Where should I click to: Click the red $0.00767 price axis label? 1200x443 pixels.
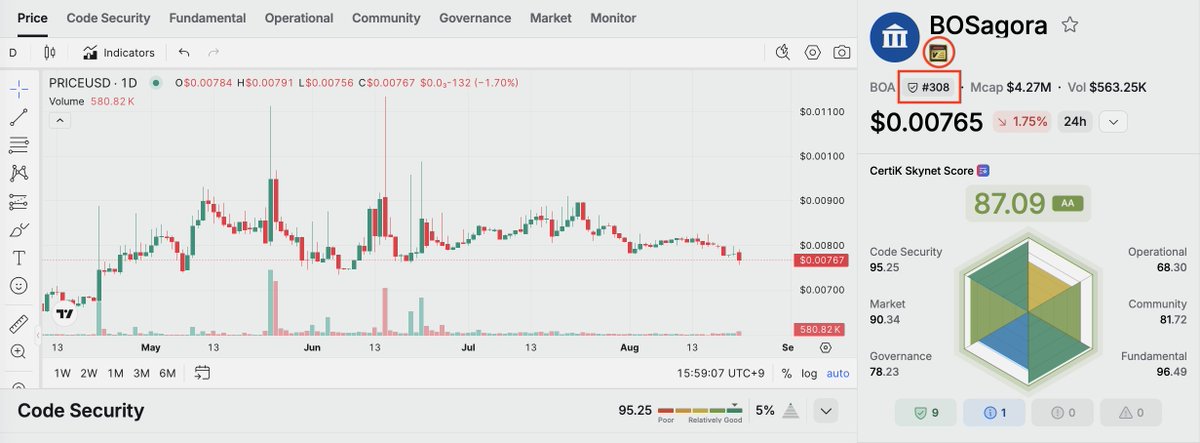tap(821, 260)
